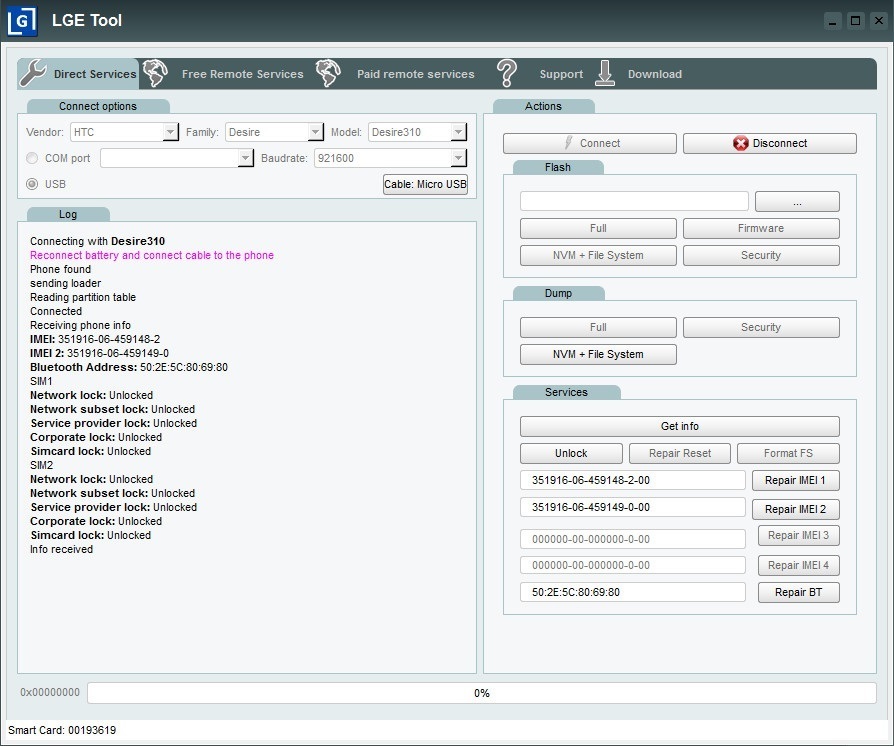This screenshot has width=894, height=746.
Task: Open the Model dropdown showing Desire310
Action: [x=459, y=131]
